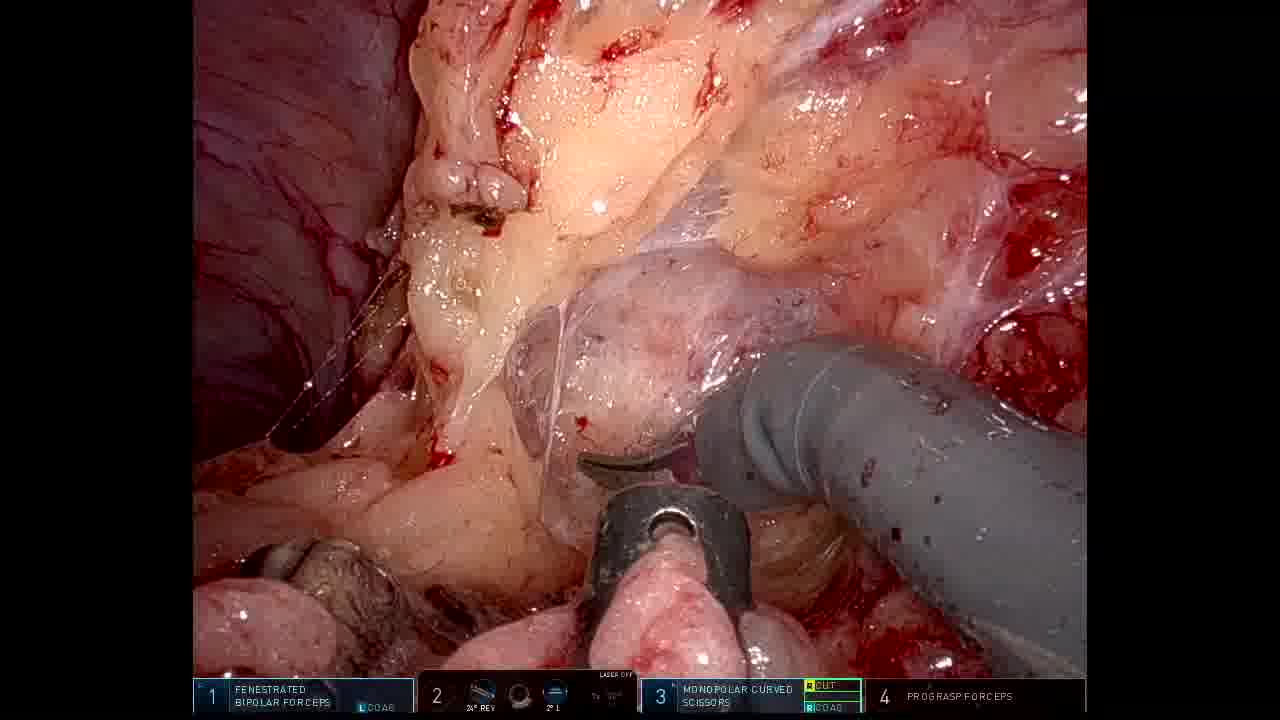Click the LASER OFF status text
The image size is (1280, 720).
[x=616, y=675]
